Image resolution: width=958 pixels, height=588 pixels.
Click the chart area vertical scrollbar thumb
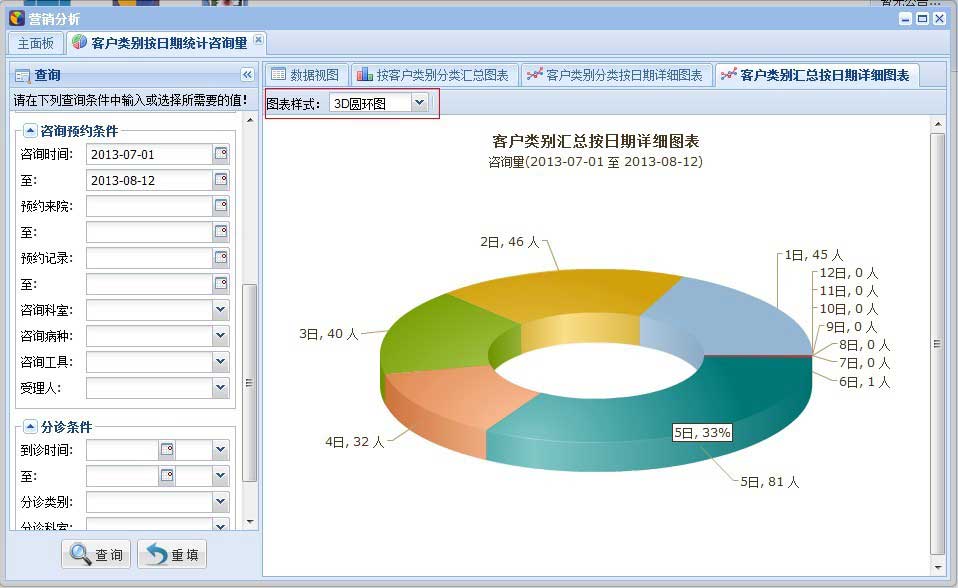pos(937,344)
